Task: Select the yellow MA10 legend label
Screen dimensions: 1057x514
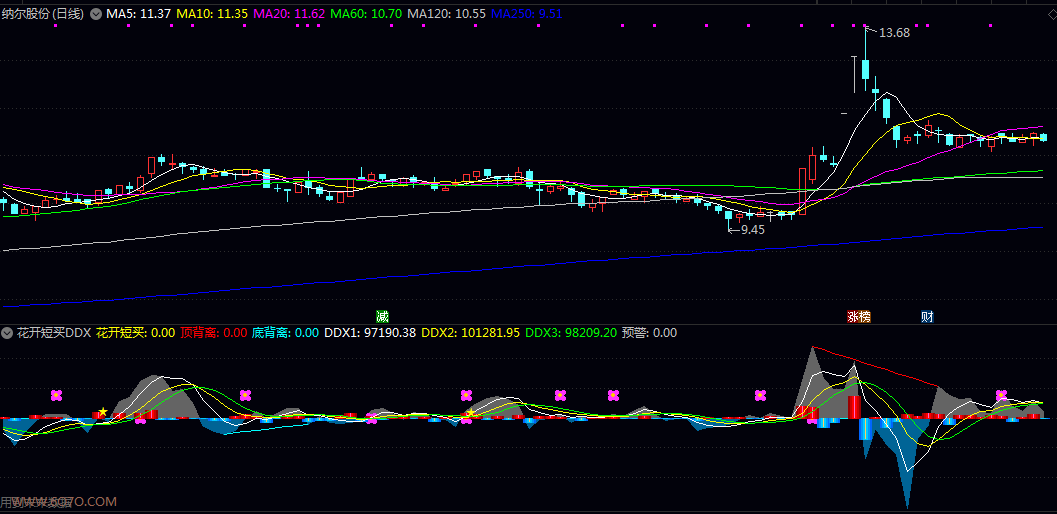Action: coord(212,14)
